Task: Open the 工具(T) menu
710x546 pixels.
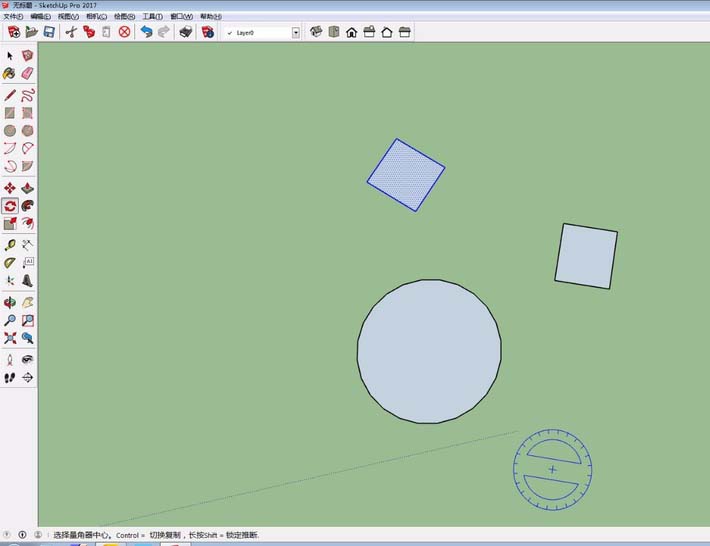Action: pyautogui.click(x=152, y=17)
